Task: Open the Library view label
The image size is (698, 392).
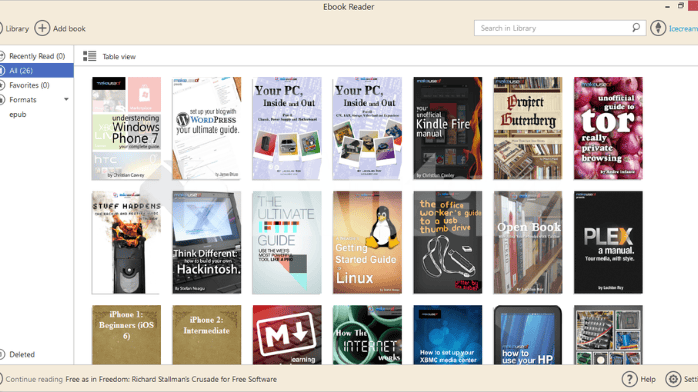Action: point(17,28)
